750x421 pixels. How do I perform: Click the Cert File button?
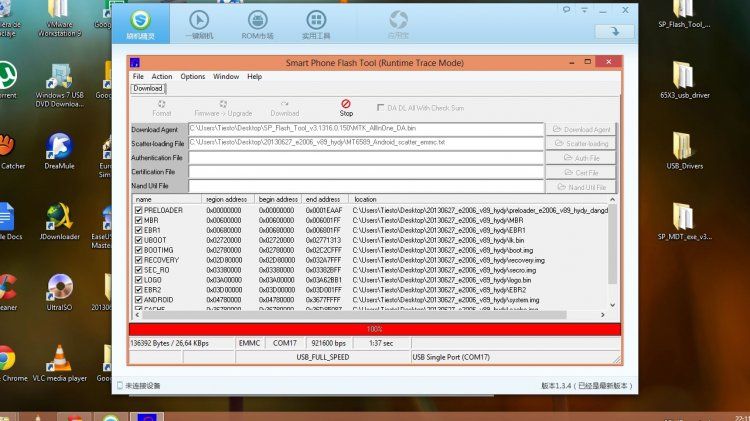point(581,173)
